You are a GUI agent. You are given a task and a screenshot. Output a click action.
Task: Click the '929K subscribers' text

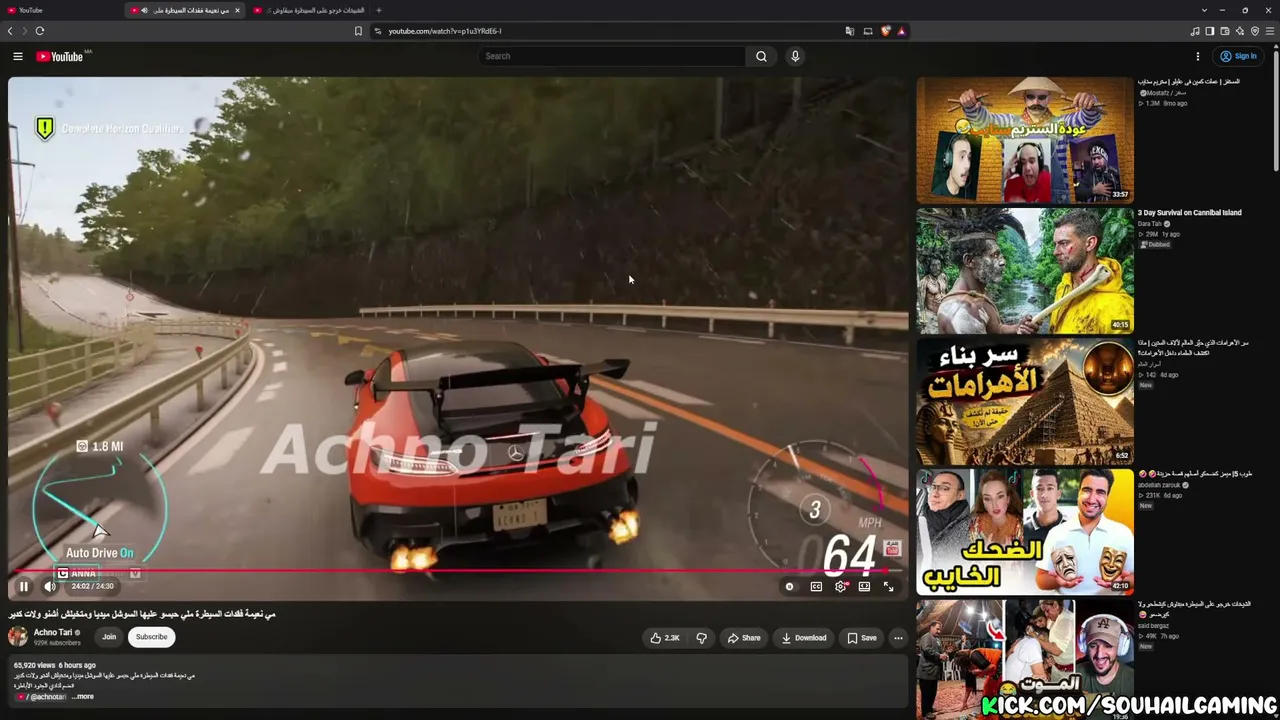57,643
